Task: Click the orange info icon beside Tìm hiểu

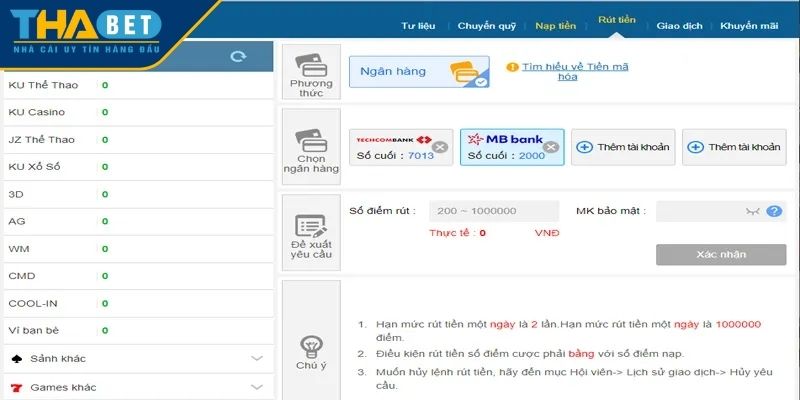Action: [x=513, y=67]
